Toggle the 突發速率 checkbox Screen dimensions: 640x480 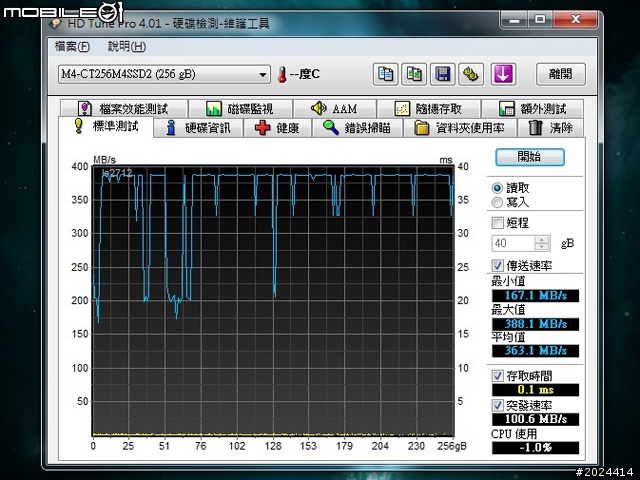click(497, 405)
